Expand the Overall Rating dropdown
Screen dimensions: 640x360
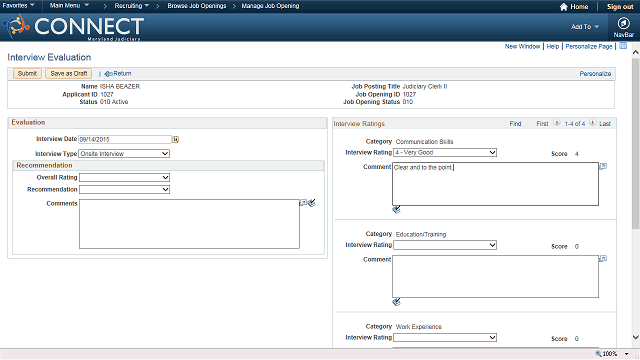tap(124, 178)
